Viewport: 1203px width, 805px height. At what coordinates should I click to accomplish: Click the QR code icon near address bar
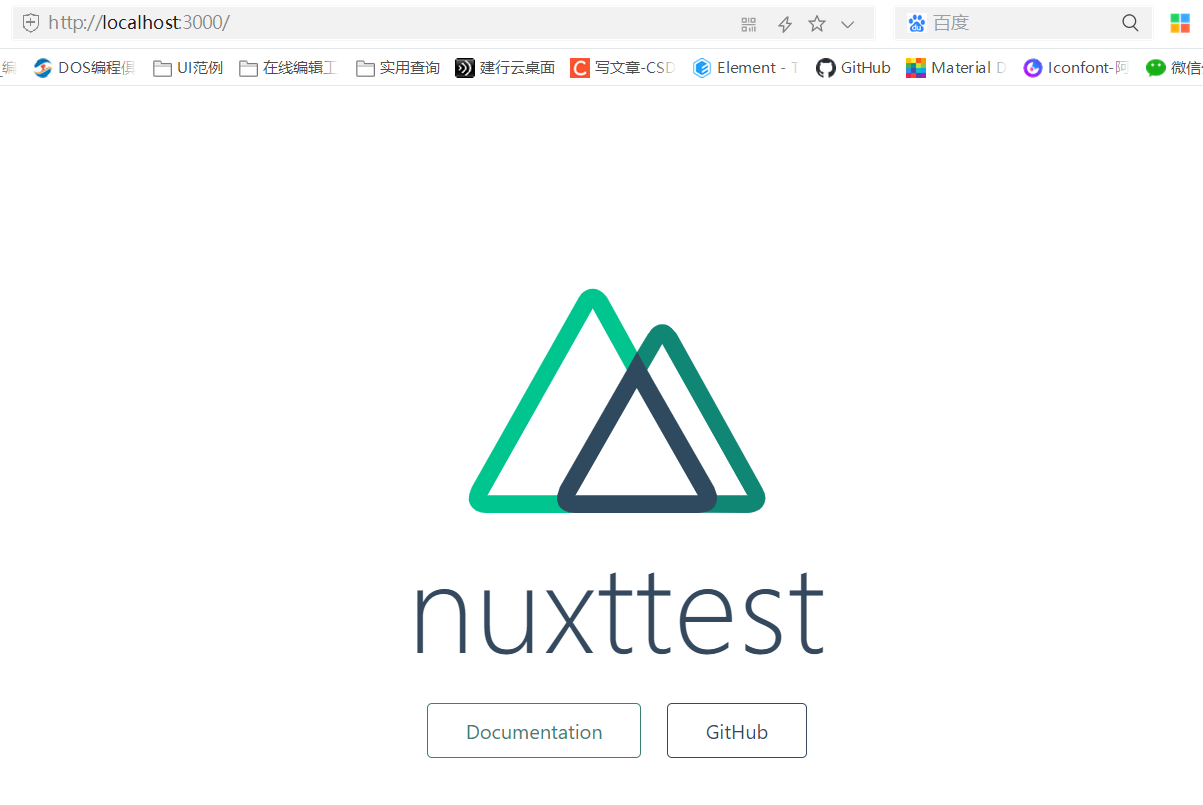pos(748,24)
